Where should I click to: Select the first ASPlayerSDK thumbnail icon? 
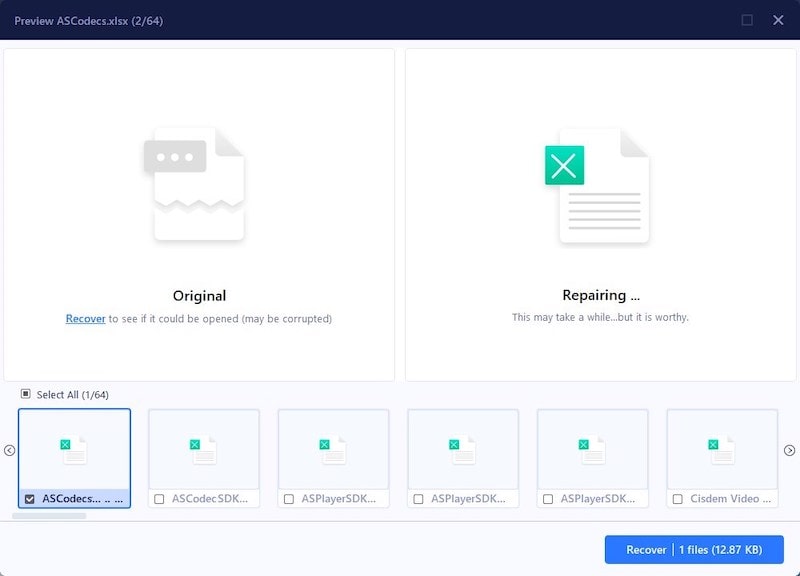click(333, 449)
